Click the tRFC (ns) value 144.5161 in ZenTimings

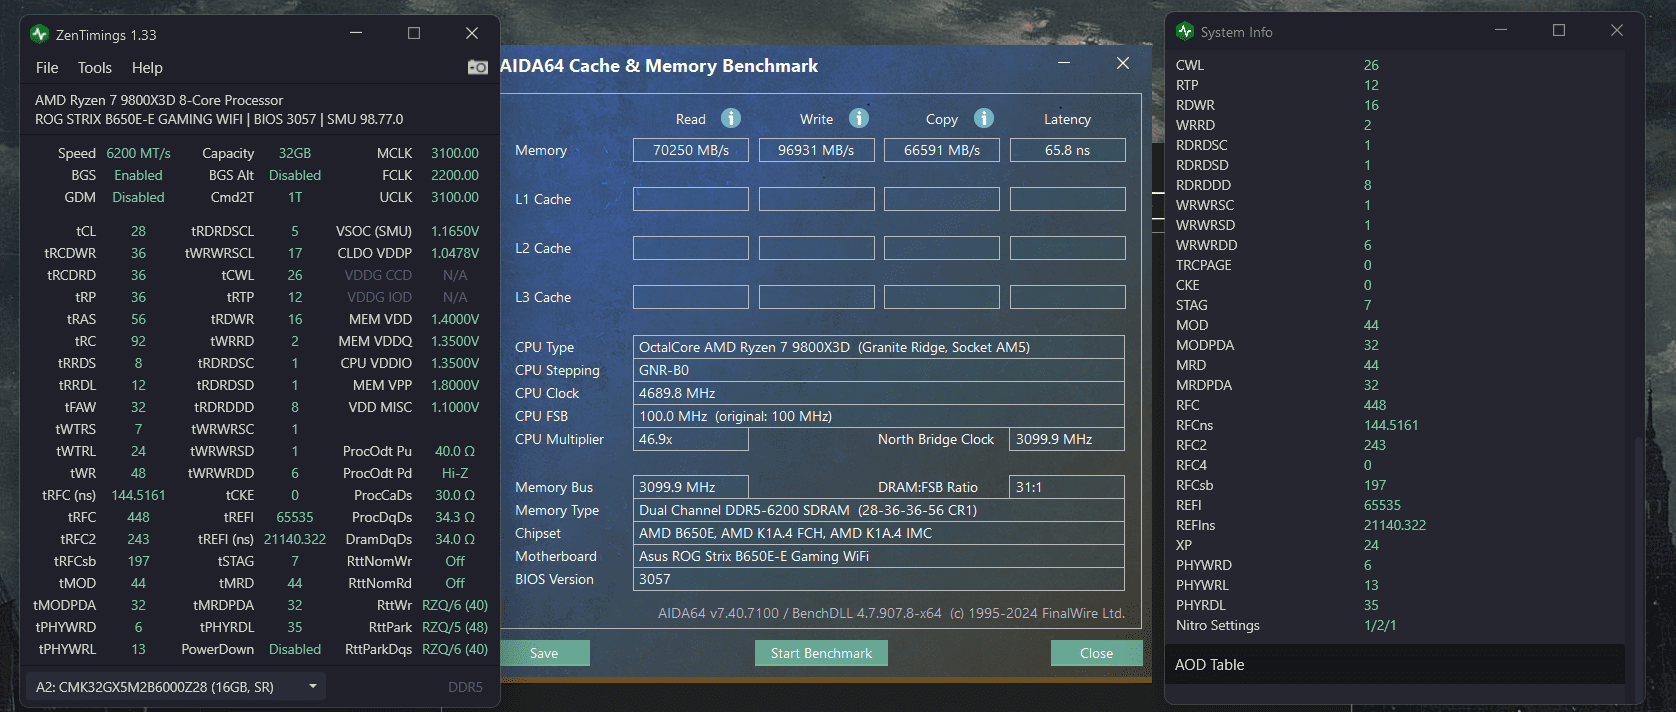tap(138, 495)
